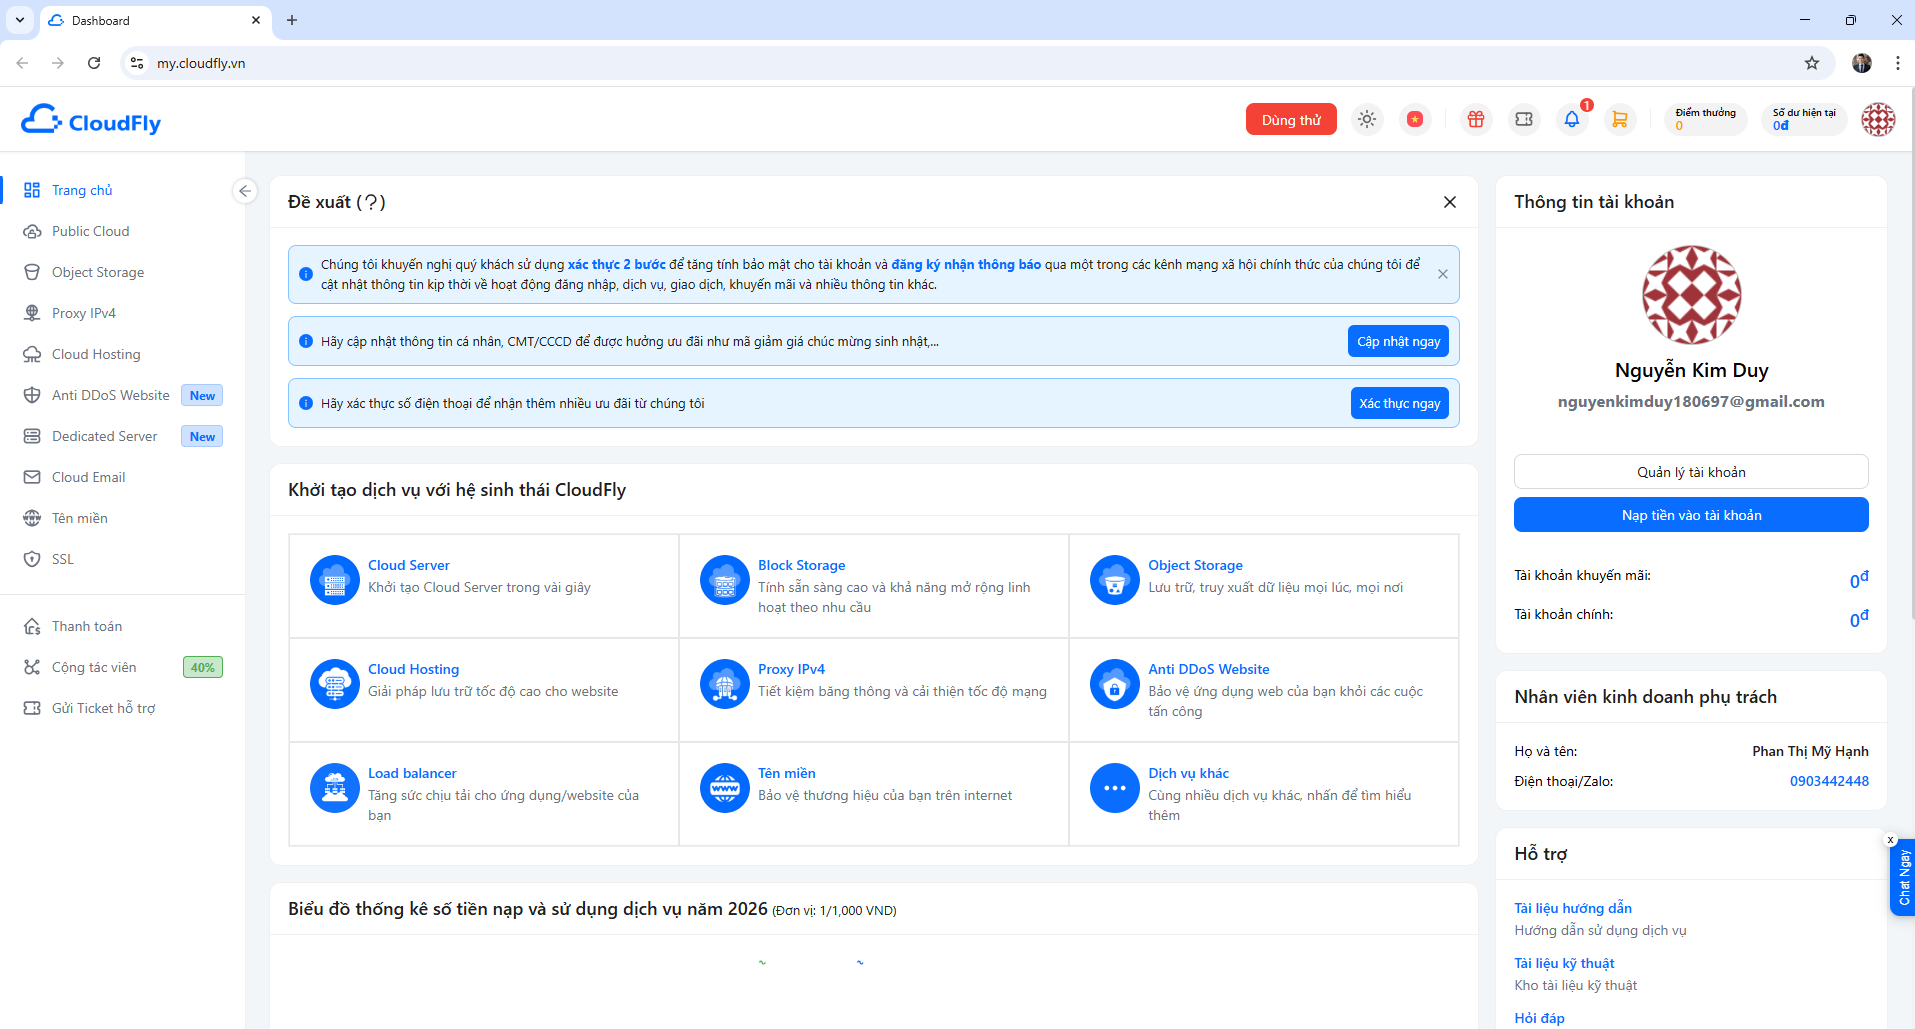Viewport: 1915px width, 1029px height.
Task: Open đăng ký nhận thông báo link
Action: 966,264
